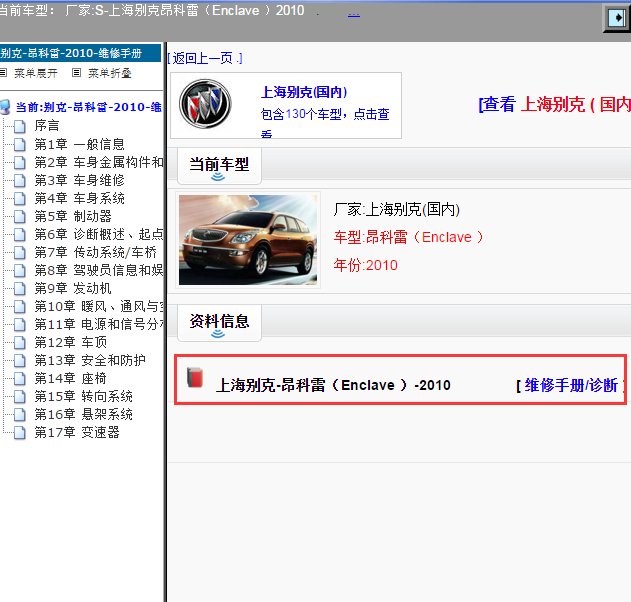Screen dimensions: 631x602
Task: Open 第15章 转向系统
Action: pyautogui.click(x=84, y=397)
